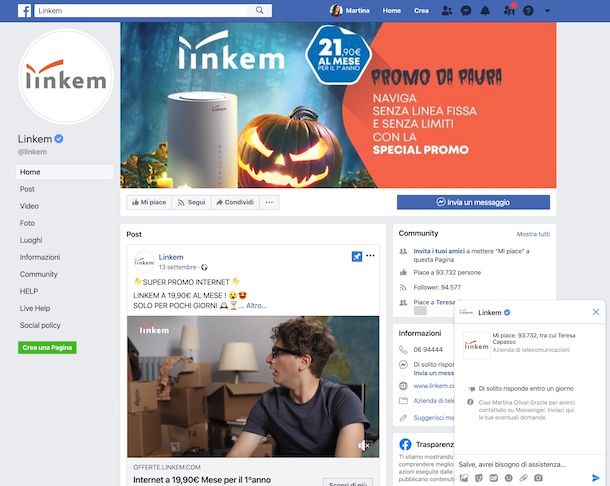Click Piace a 93.732 persone text
The width and height of the screenshot is (610, 486).
coord(447,272)
